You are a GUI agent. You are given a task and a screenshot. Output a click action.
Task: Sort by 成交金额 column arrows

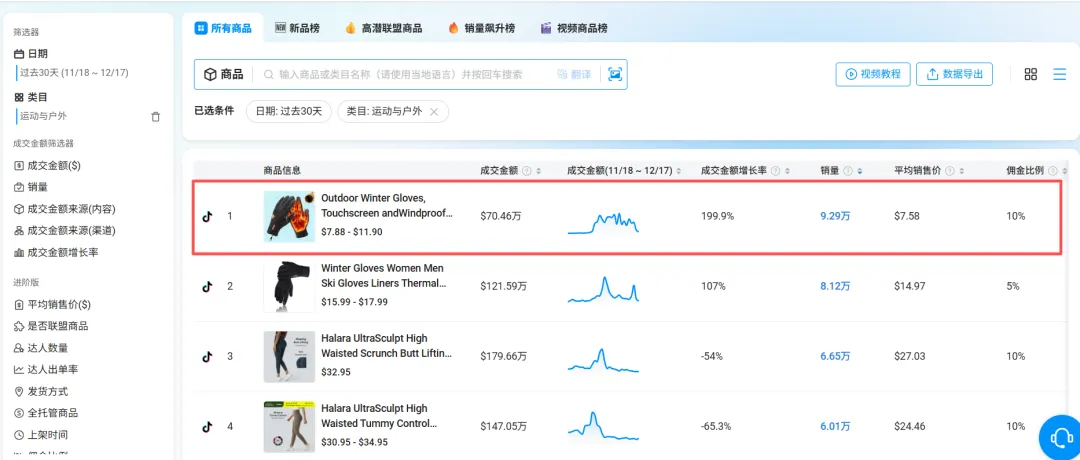[539, 171]
